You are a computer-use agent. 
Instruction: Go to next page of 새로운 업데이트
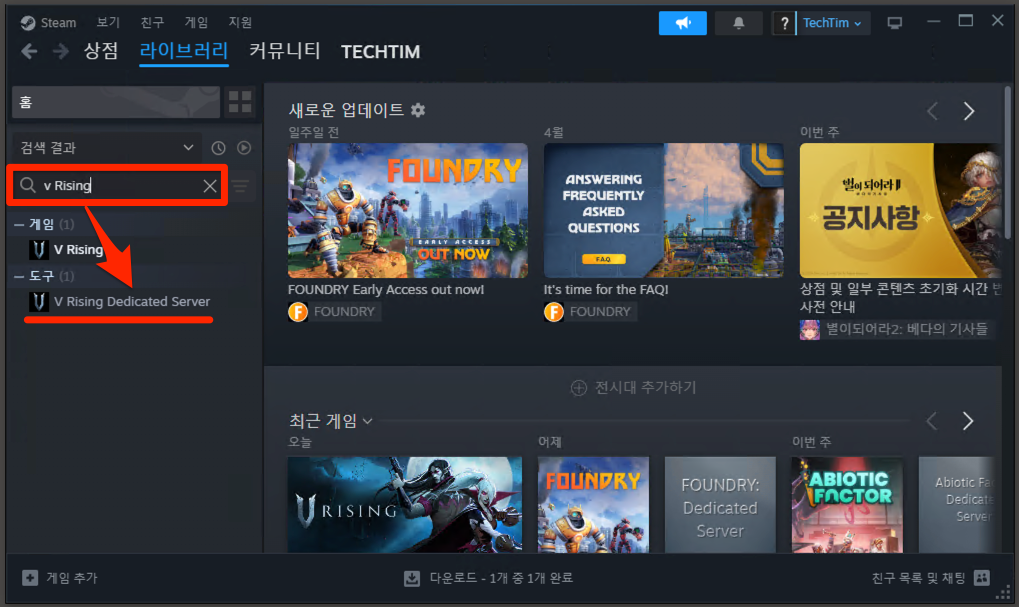tap(968, 111)
